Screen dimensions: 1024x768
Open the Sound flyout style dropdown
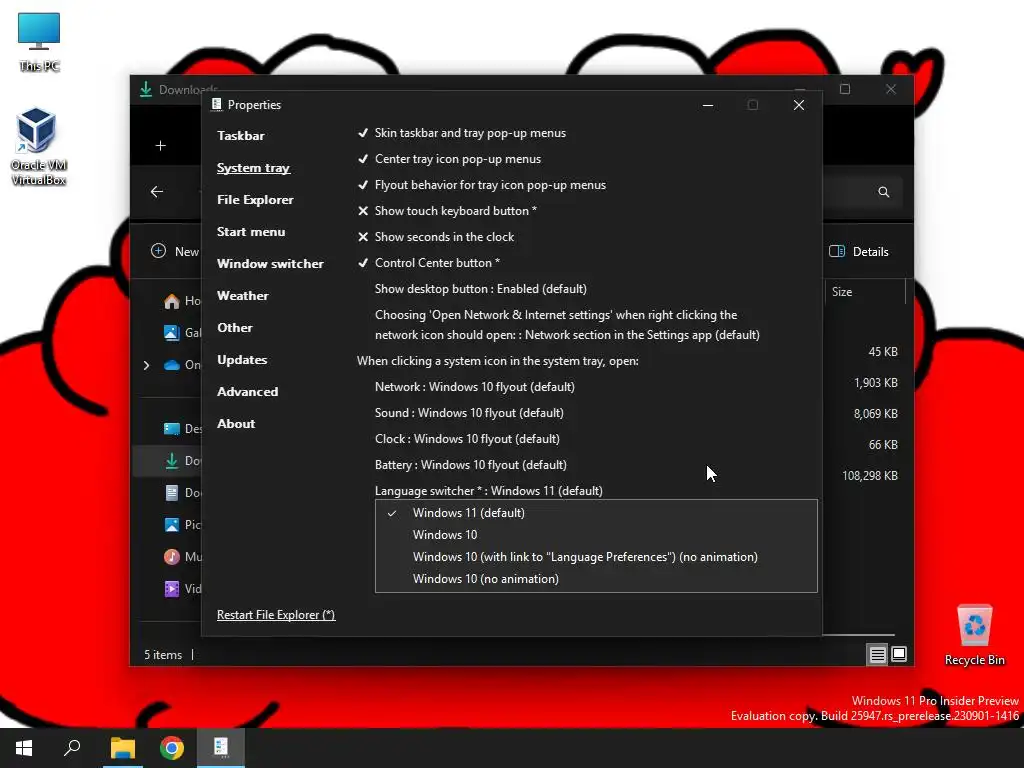(x=469, y=413)
